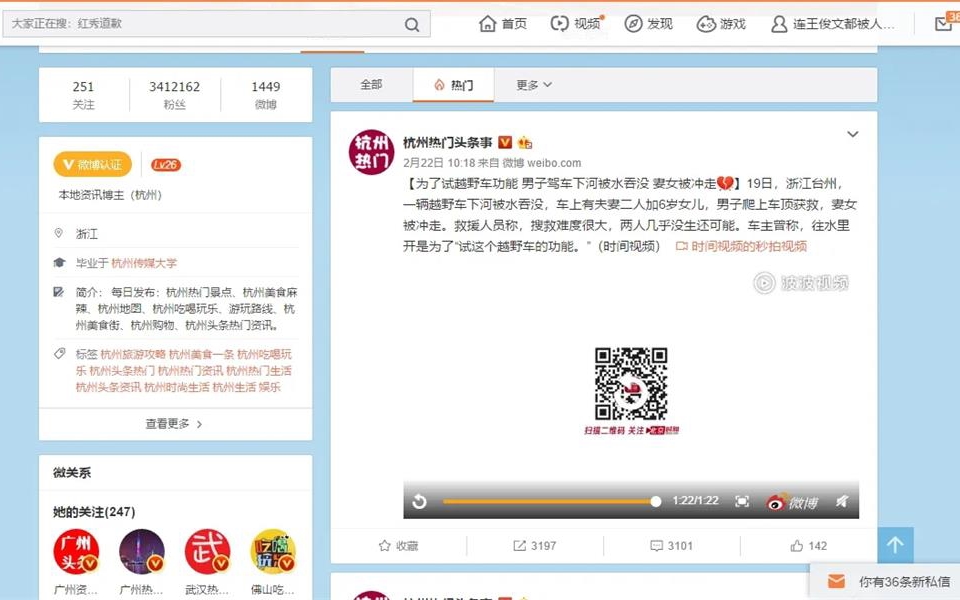
Task: Click the video progress slider
Action: [549, 501]
